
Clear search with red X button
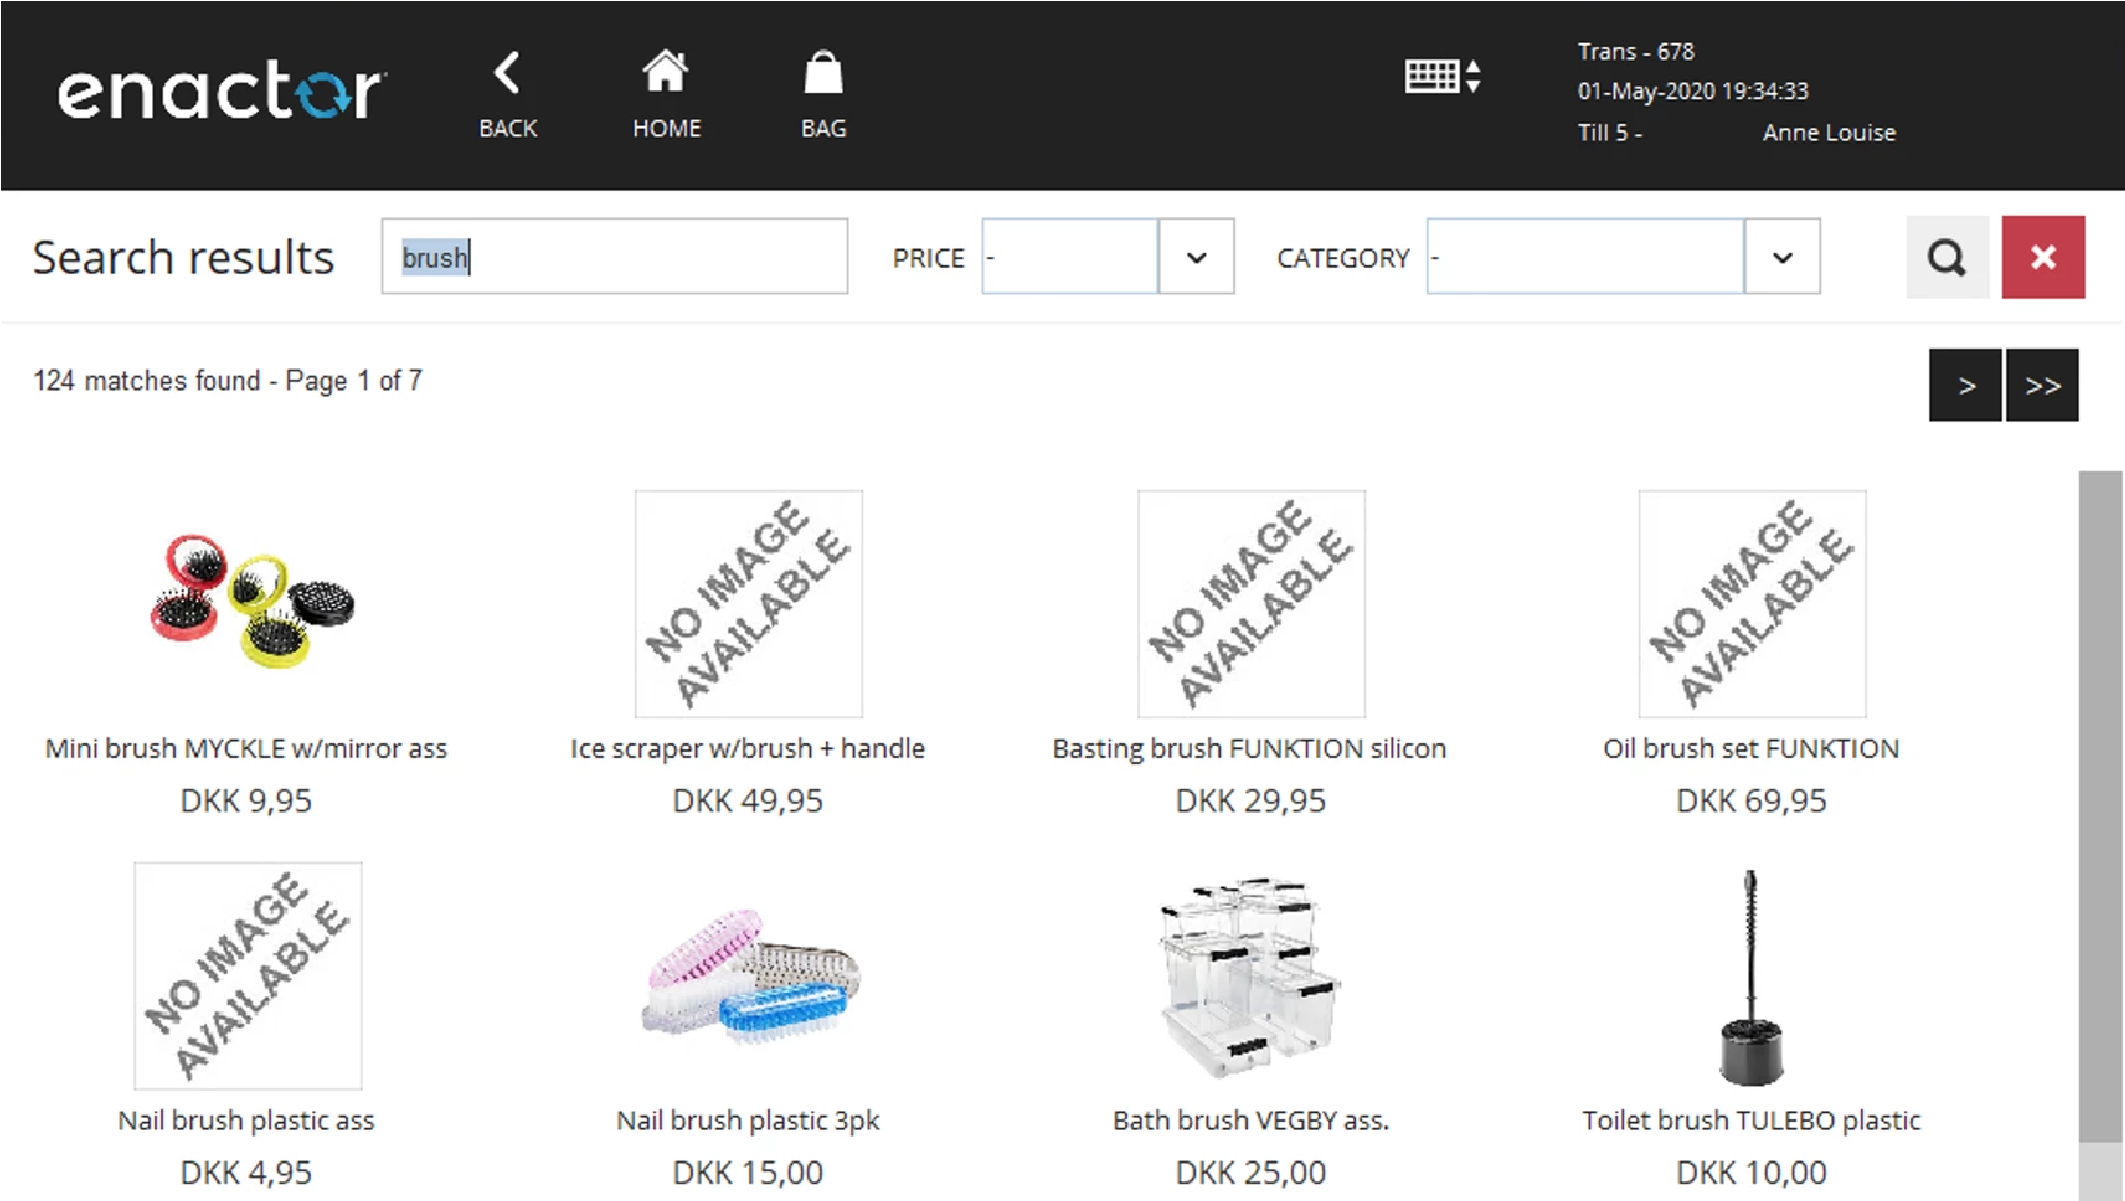click(2042, 257)
